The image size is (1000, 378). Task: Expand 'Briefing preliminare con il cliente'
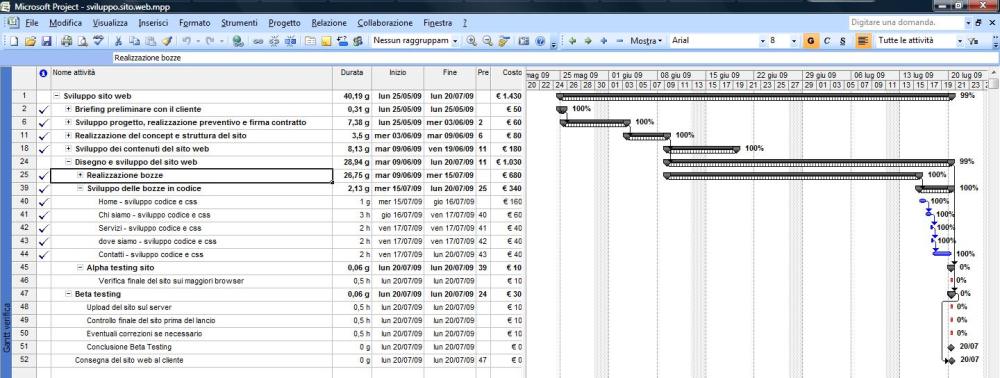pos(68,110)
